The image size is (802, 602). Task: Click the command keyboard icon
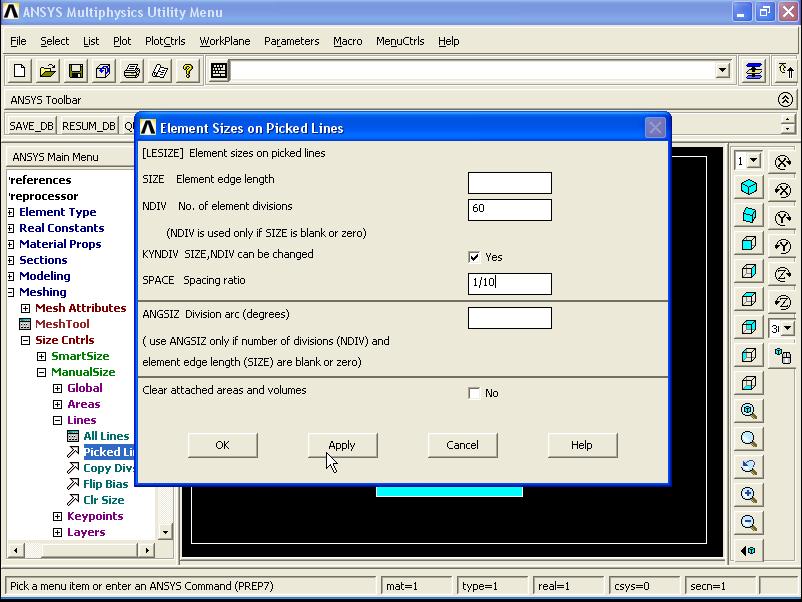tap(219, 71)
